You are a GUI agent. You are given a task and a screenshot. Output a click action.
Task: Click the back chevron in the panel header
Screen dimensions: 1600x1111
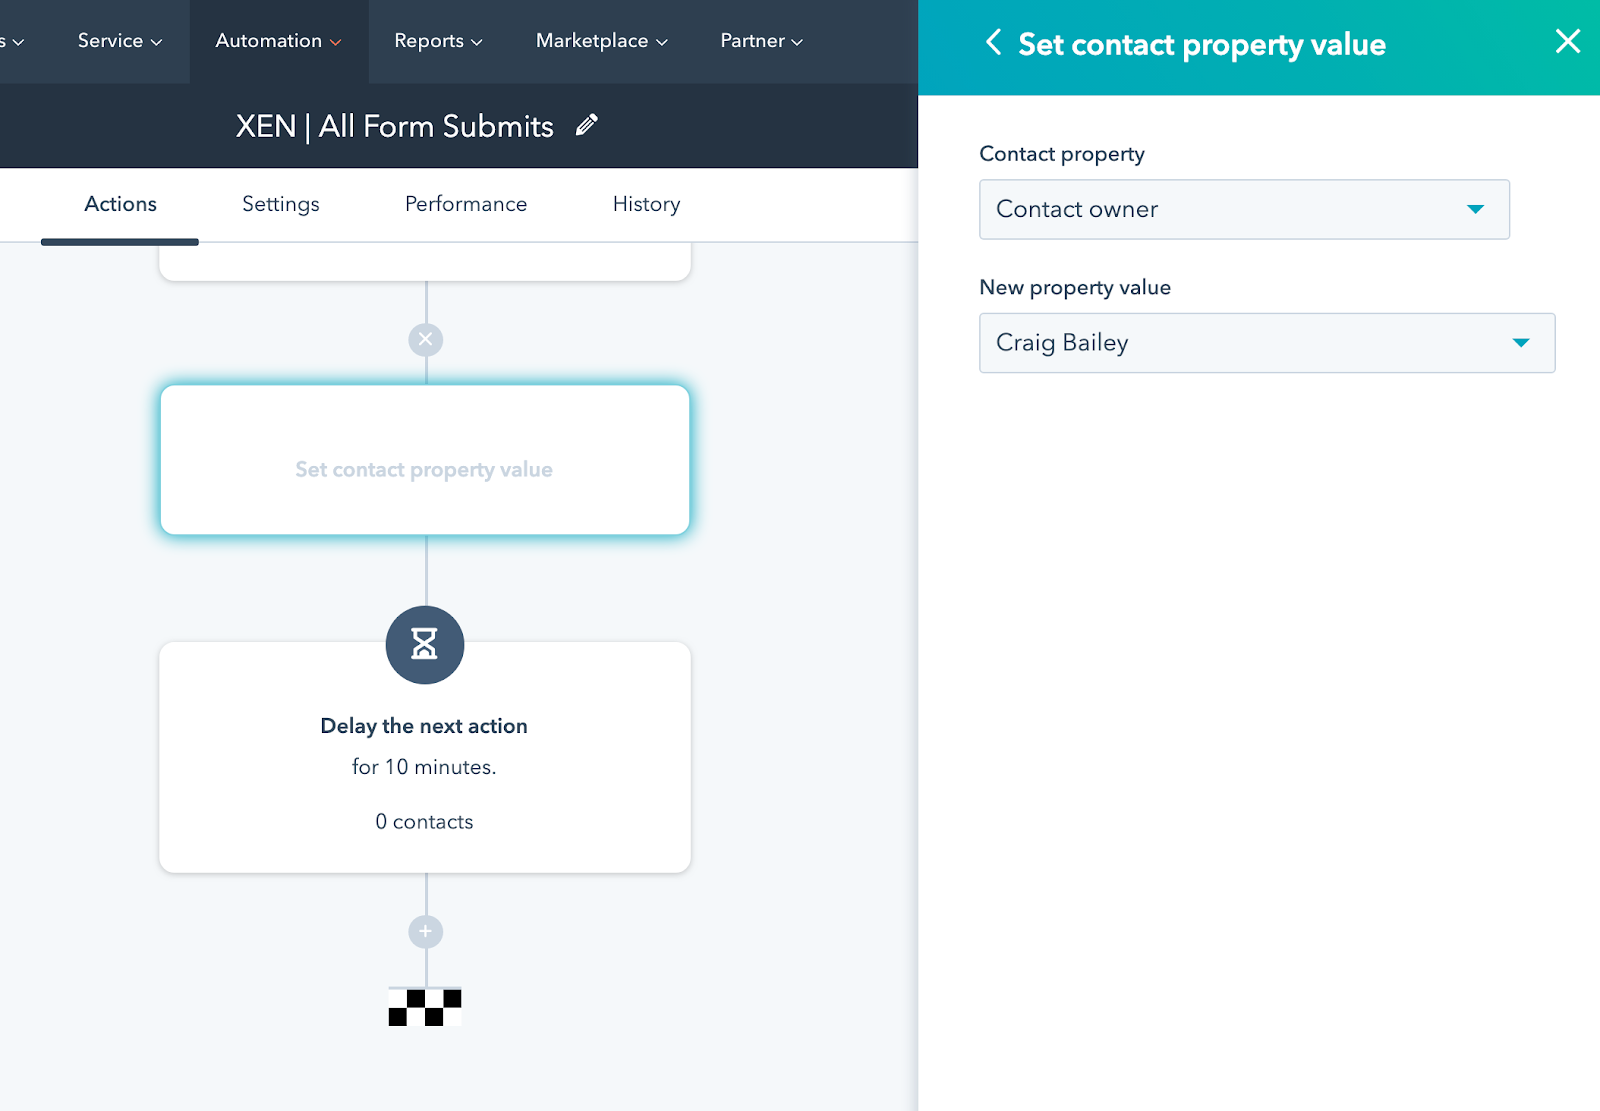pos(993,43)
